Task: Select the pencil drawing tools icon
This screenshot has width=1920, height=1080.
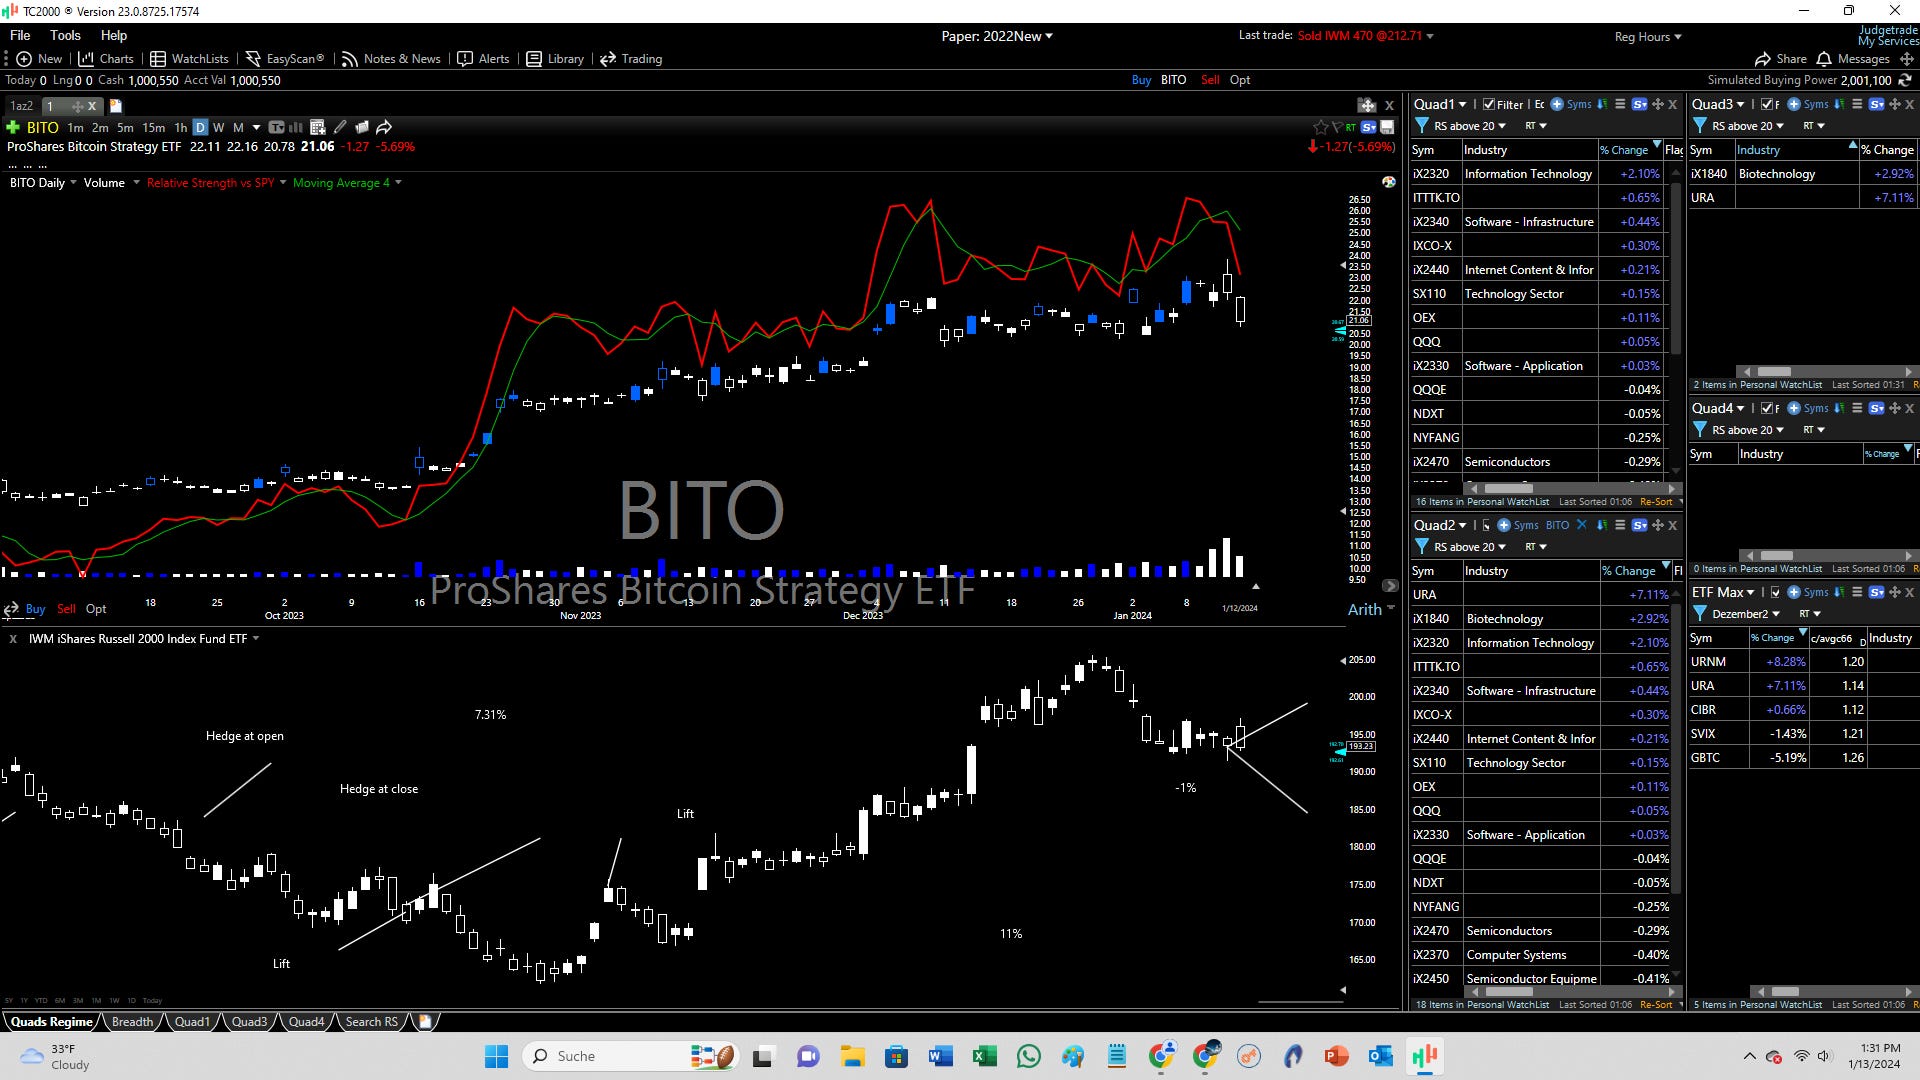Action: (x=340, y=127)
